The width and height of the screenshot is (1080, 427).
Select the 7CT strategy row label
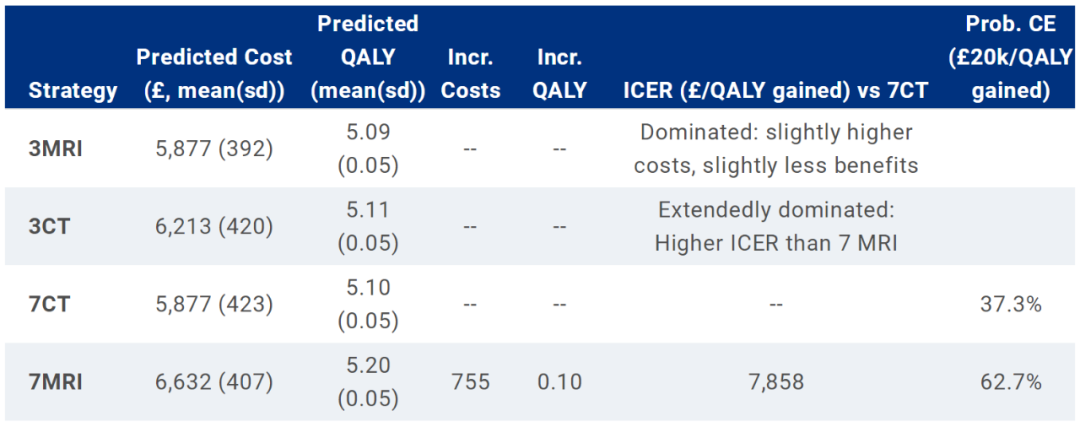(50, 303)
